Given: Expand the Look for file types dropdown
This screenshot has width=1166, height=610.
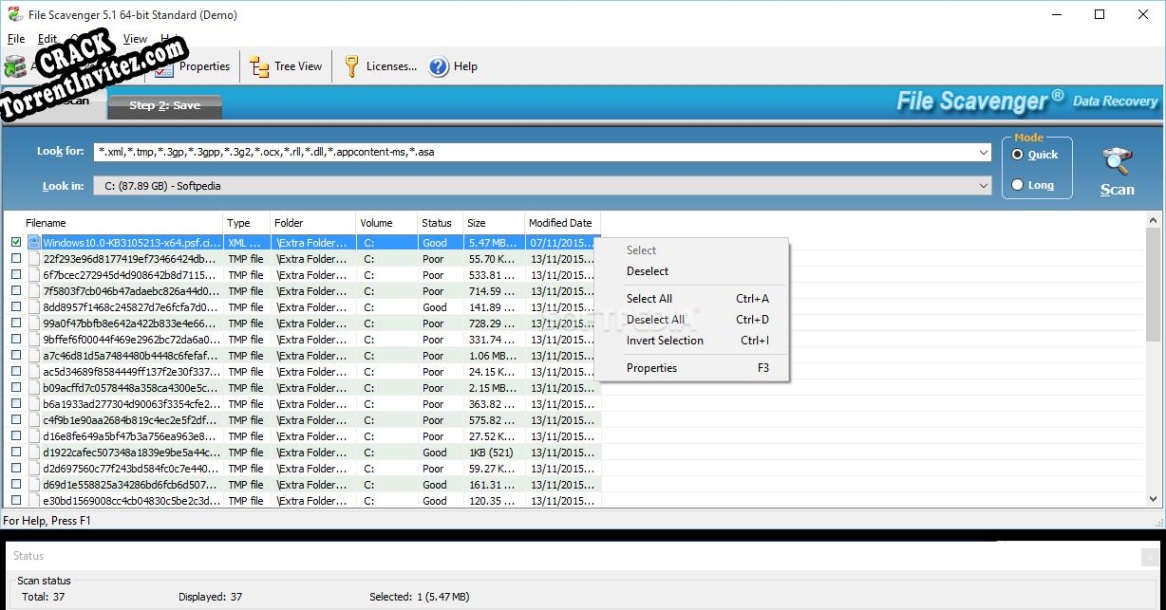Looking at the screenshot, I should pos(985,152).
